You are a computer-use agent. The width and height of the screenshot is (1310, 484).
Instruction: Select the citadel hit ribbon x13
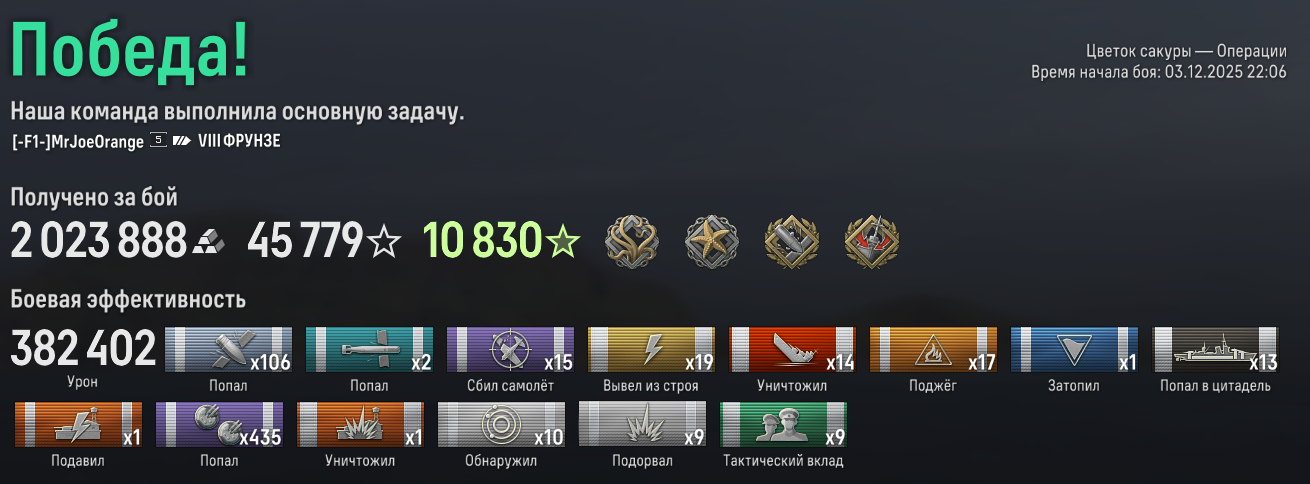point(1216,349)
